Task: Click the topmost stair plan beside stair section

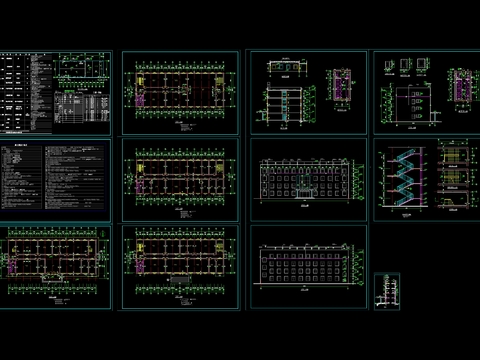Action: [x=454, y=154]
